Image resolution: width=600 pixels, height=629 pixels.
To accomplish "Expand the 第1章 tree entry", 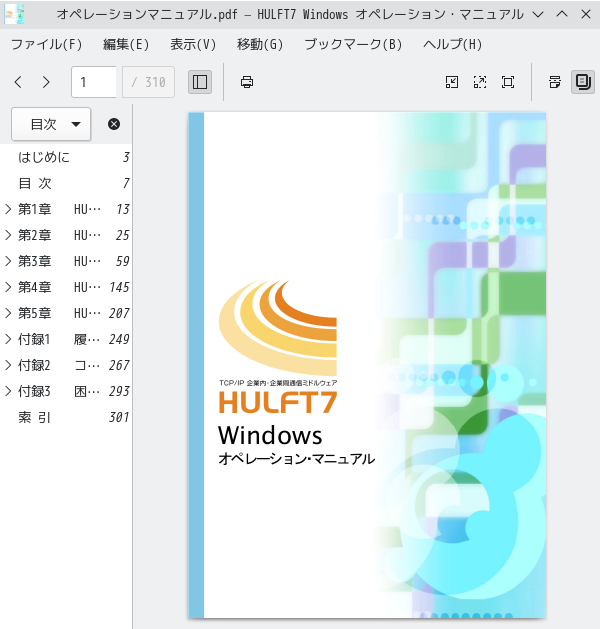I will coord(8,209).
